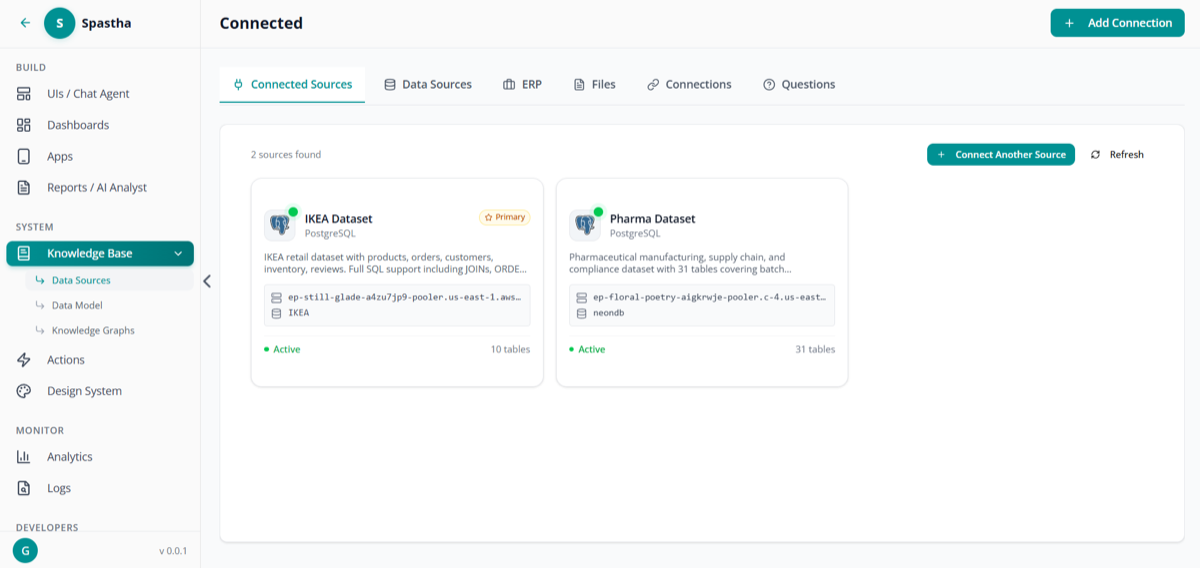Viewport: 1200px width, 568px height.
Task: Click the '2 sources found' text
Action: [x=286, y=155]
